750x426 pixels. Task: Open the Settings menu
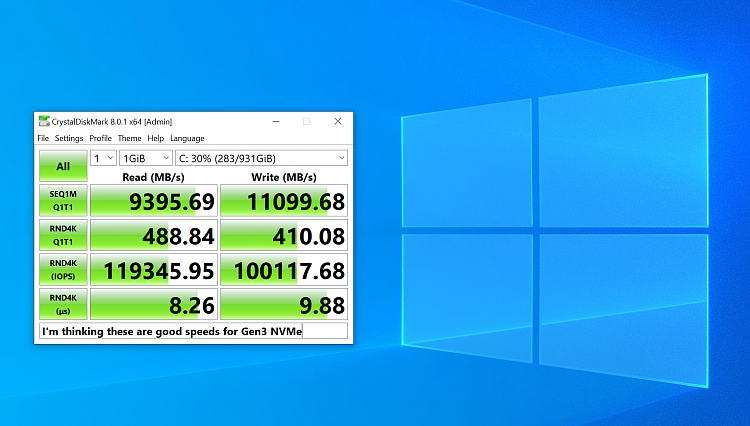[x=69, y=138]
